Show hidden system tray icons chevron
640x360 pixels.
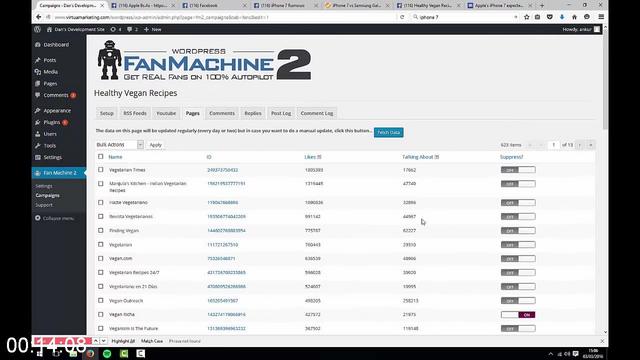551,354
